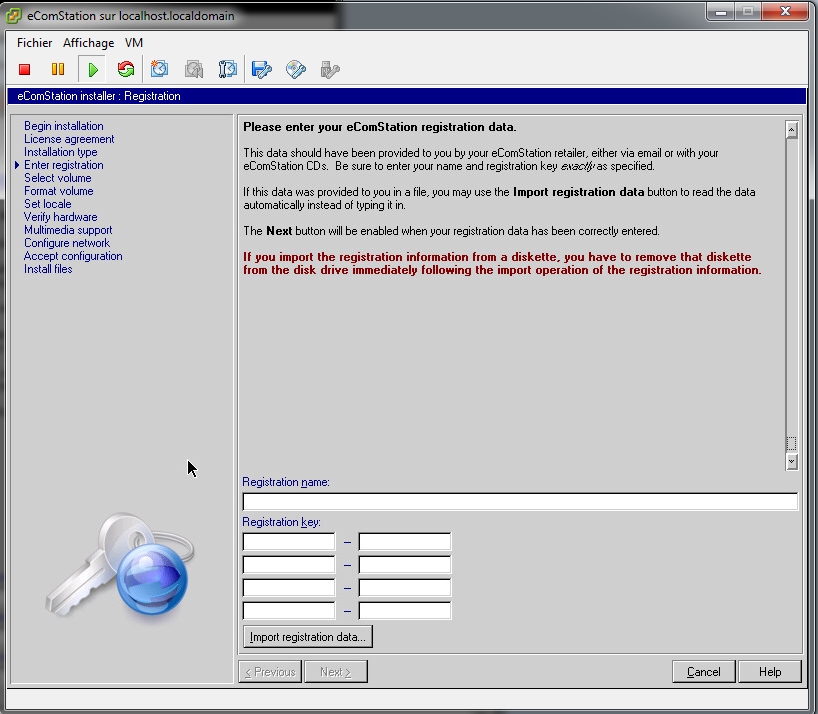Open the Fichier menu
The width and height of the screenshot is (818, 714).
pos(34,43)
